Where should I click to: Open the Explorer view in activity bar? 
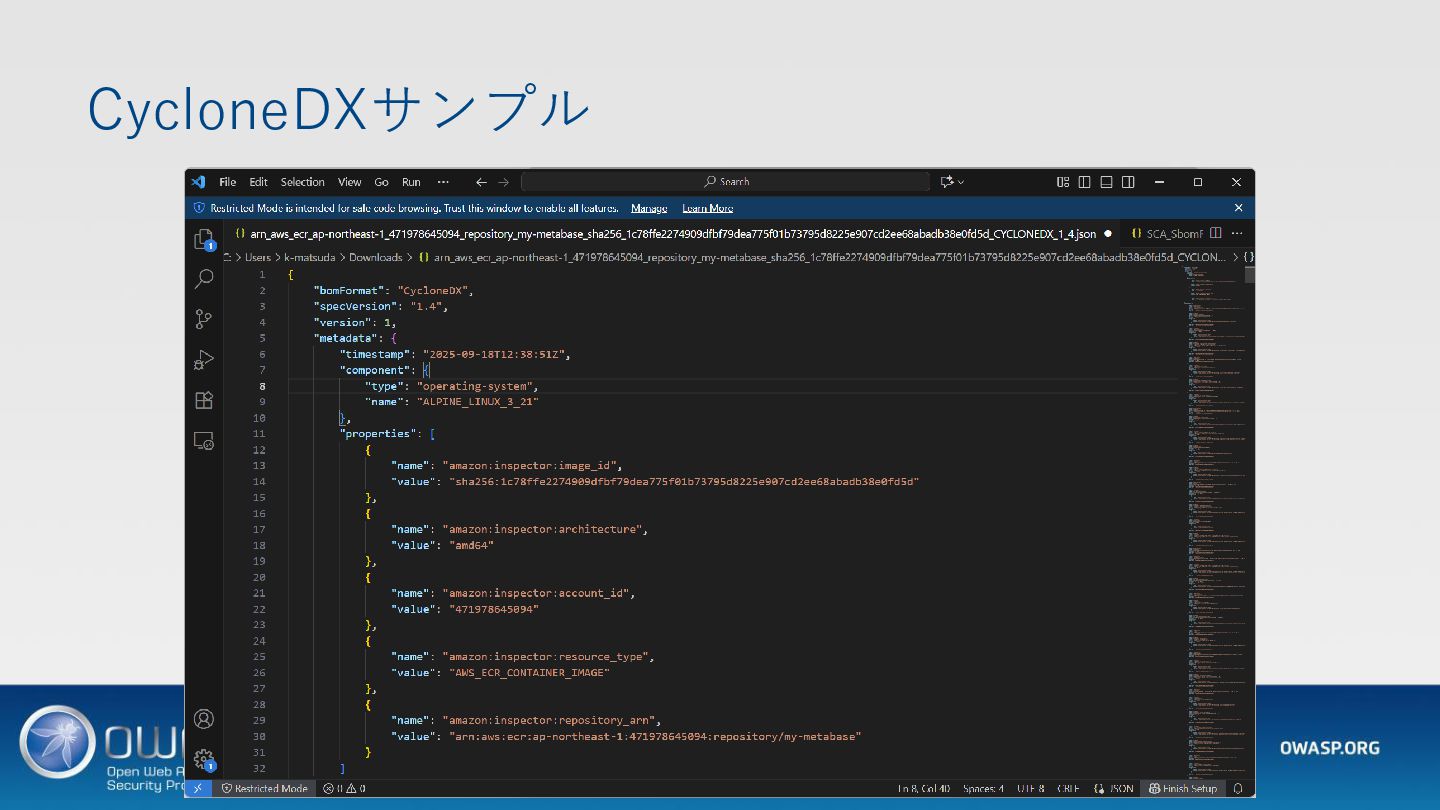pos(204,240)
